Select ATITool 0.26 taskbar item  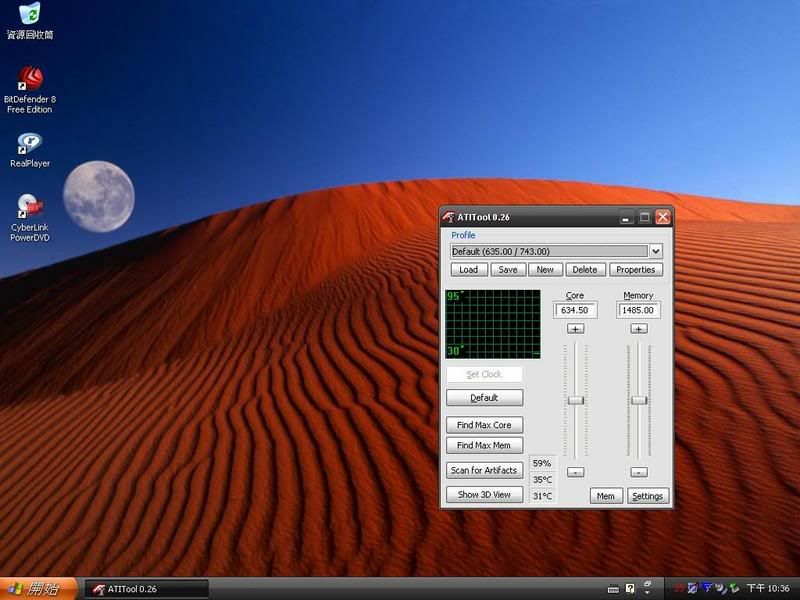click(146, 589)
